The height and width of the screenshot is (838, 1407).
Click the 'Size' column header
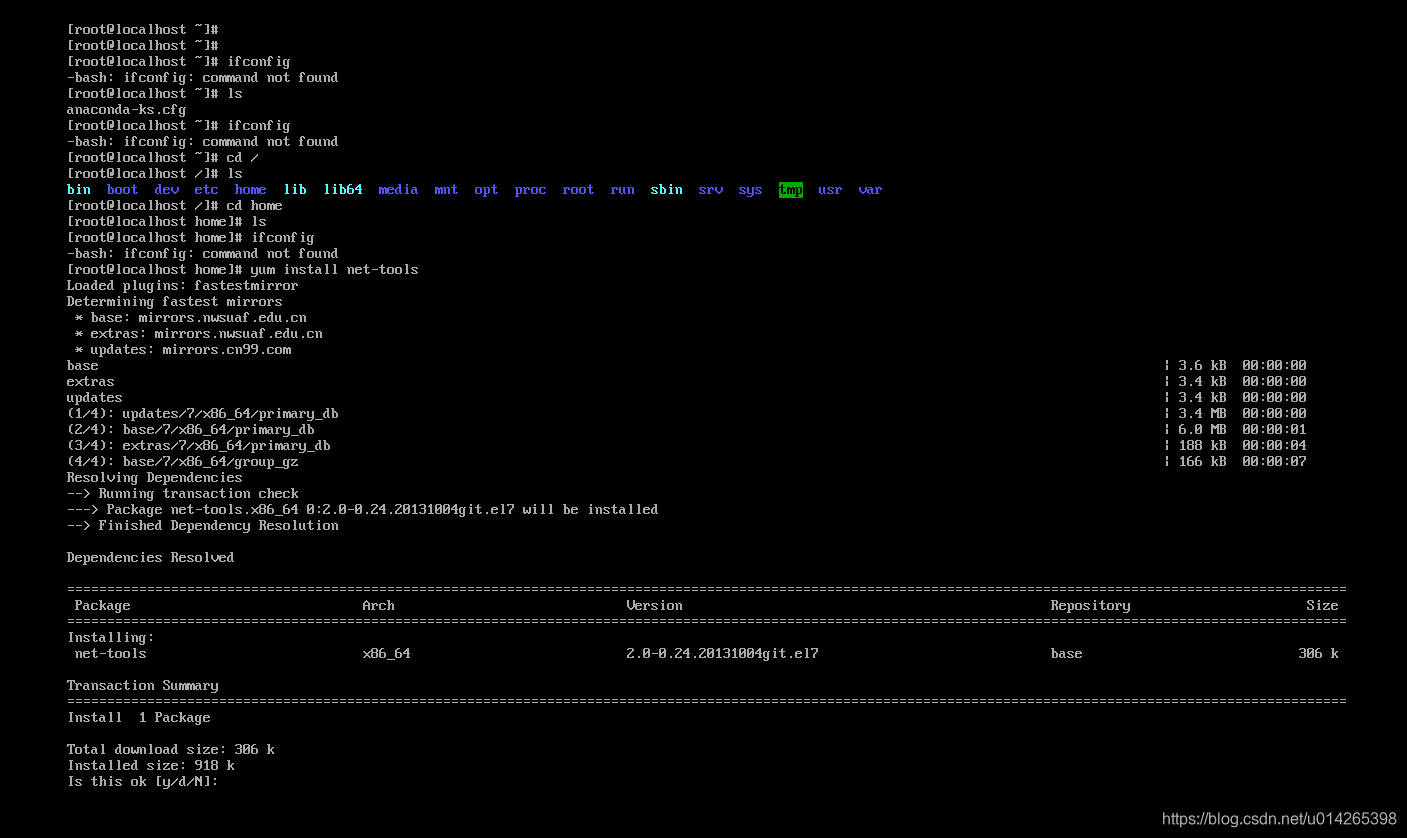coord(1323,606)
